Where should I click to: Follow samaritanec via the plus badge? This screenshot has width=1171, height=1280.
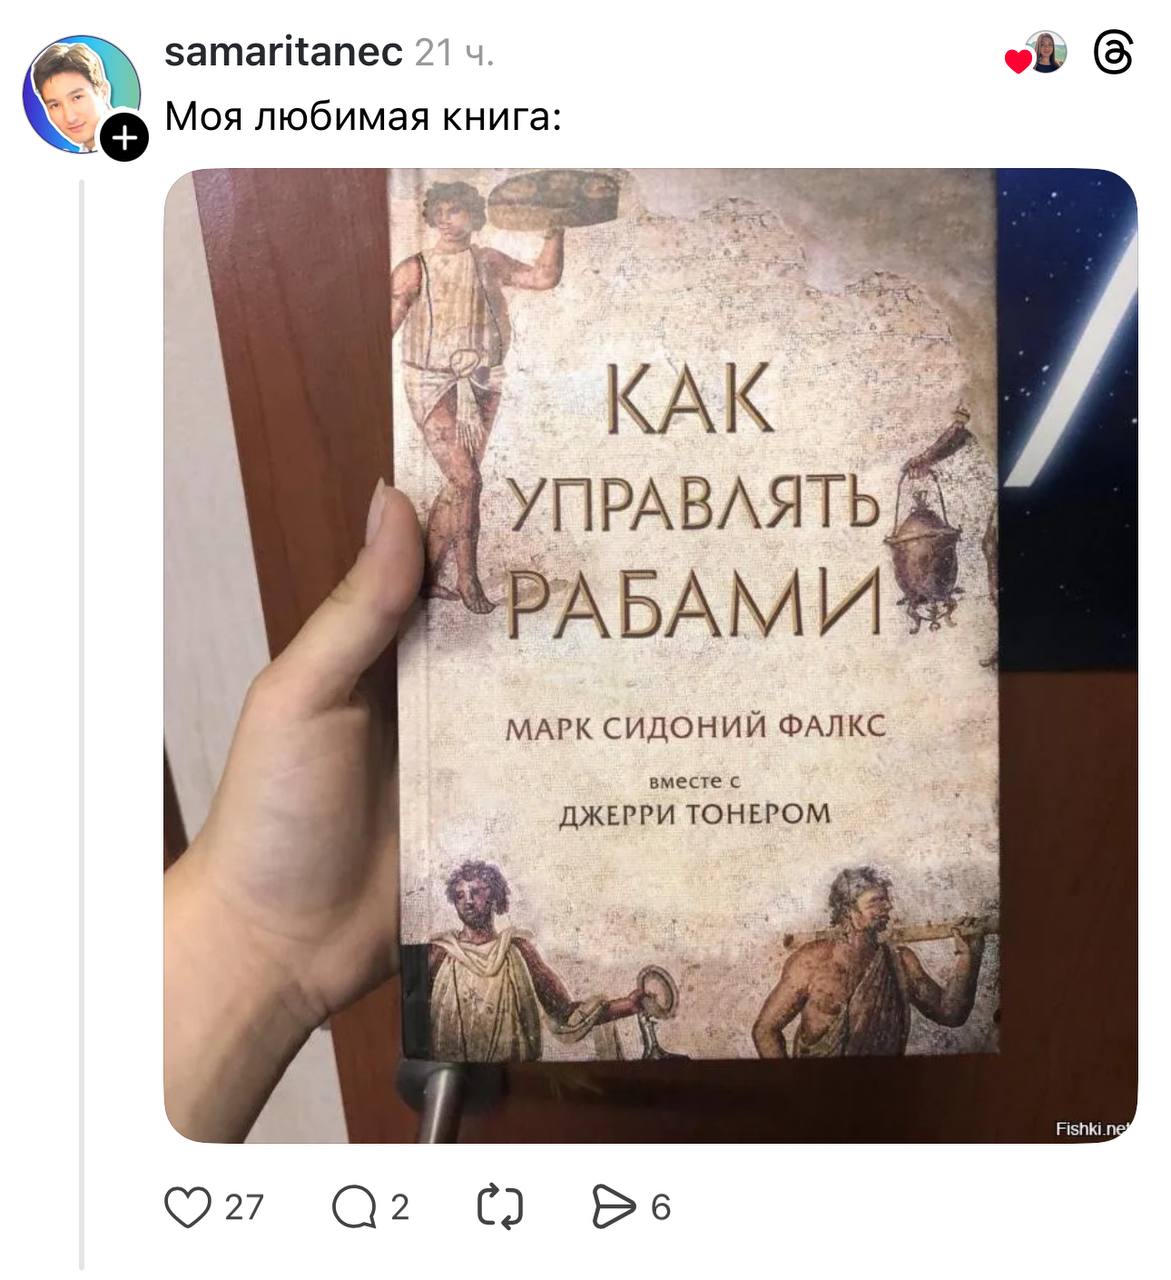tap(124, 136)
